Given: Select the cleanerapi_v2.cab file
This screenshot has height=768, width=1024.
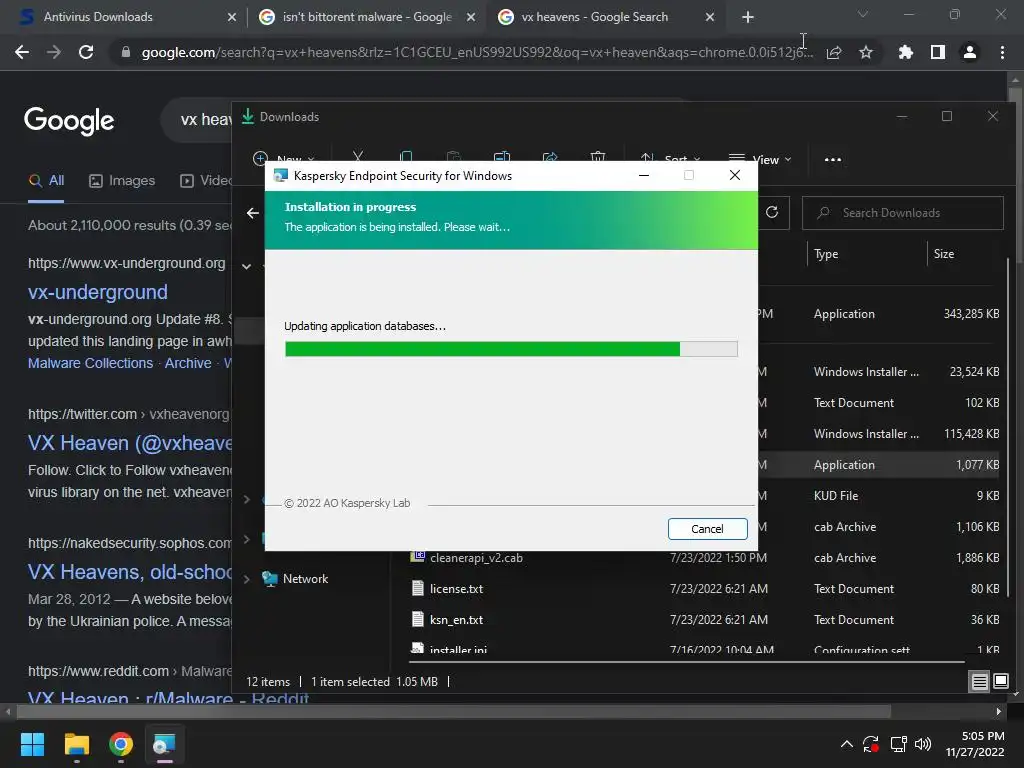Looking at the screenshot, I should 476,558.
